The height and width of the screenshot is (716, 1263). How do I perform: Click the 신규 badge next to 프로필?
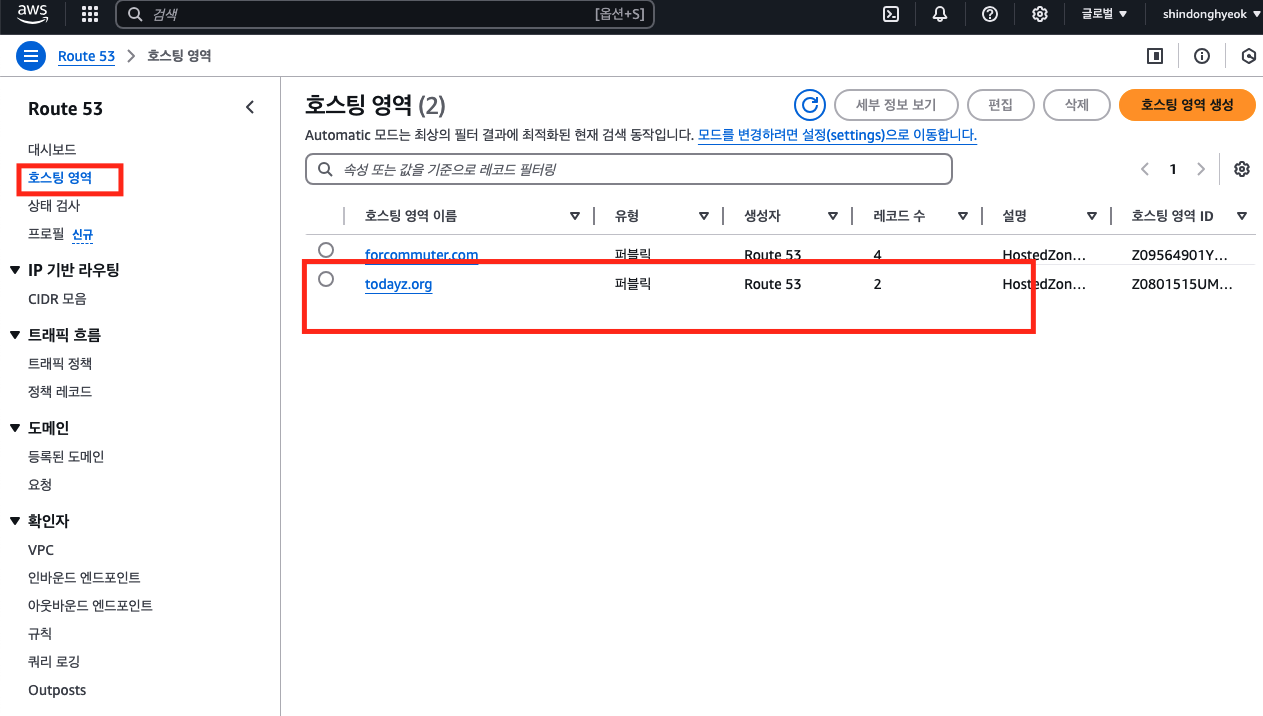tap(83, 234)
